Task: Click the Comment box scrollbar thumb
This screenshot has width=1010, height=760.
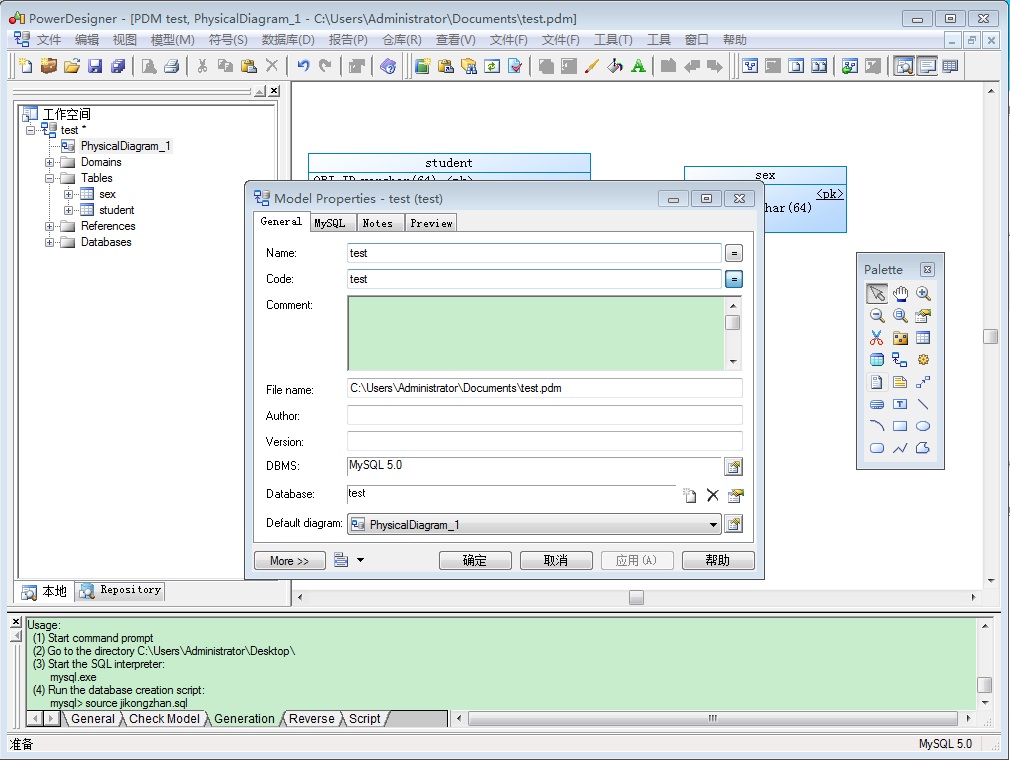Action: coord(732,322)
